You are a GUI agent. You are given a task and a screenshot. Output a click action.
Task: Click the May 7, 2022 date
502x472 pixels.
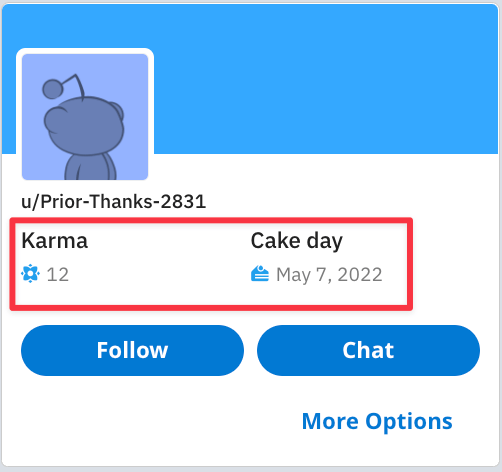(329, 275)
